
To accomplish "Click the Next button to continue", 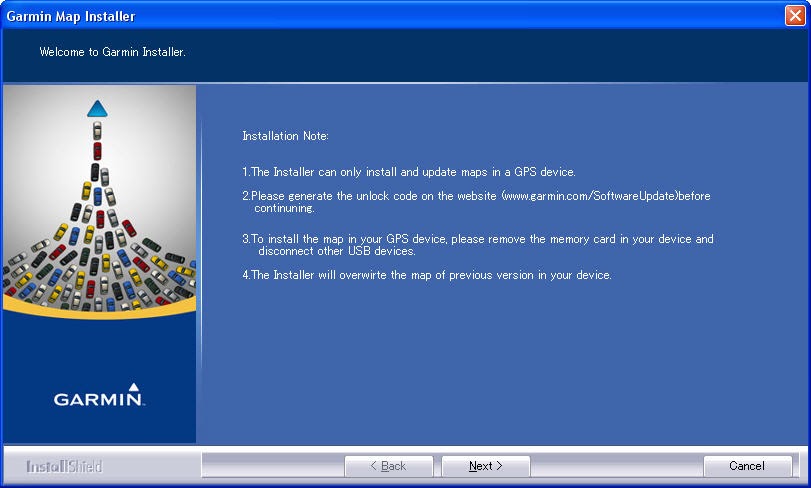I will coord(486,466).
